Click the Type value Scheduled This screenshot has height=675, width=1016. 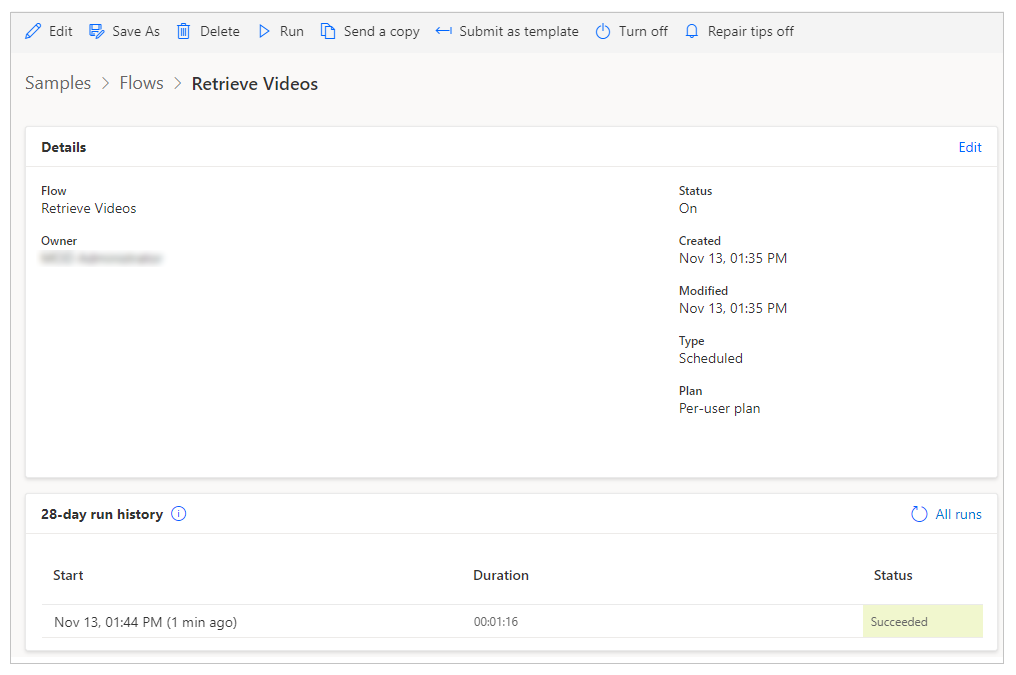(x=711, y=358)
